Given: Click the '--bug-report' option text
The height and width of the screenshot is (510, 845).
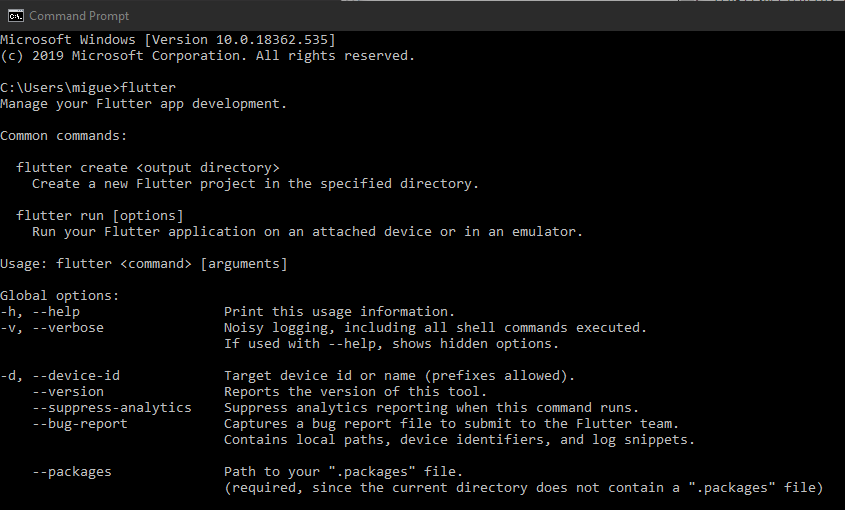Looking at the screenshot, I should tap(80, 424).
